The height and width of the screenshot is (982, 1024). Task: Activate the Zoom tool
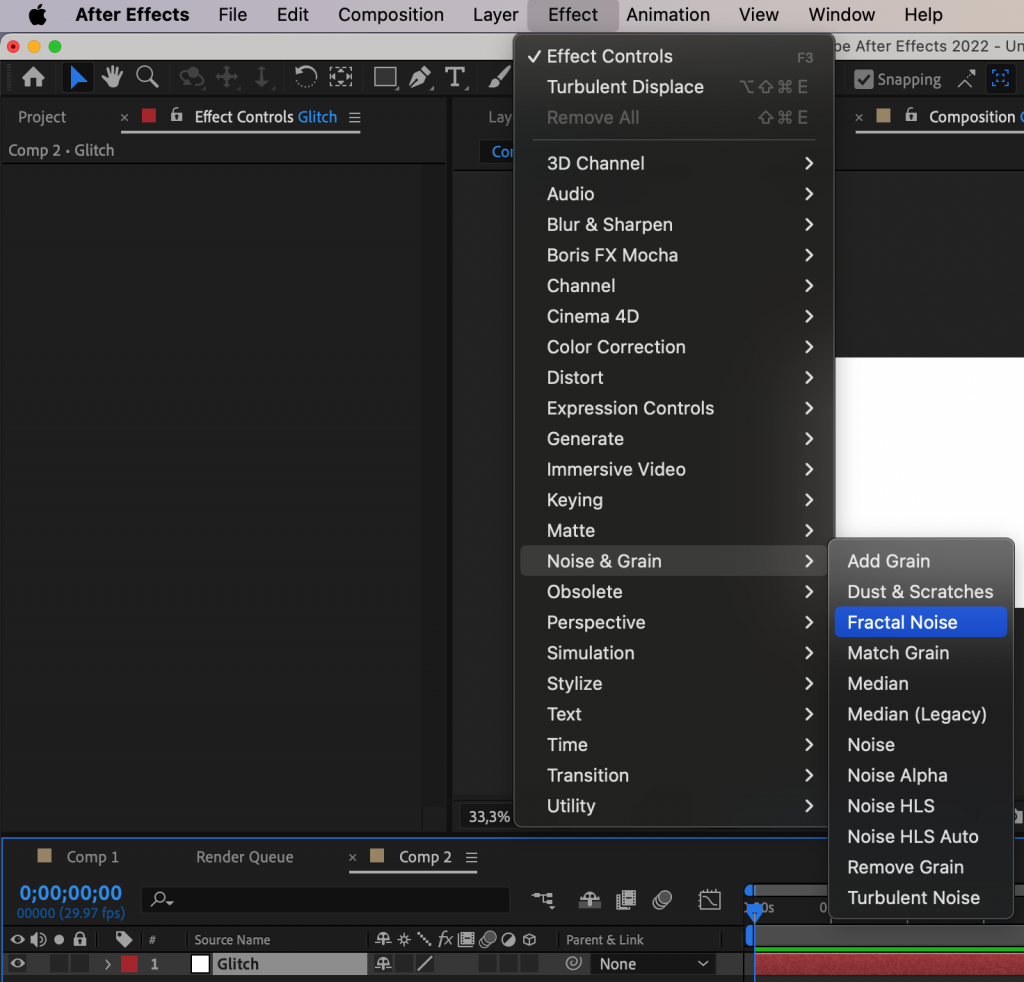pos(145,76)
